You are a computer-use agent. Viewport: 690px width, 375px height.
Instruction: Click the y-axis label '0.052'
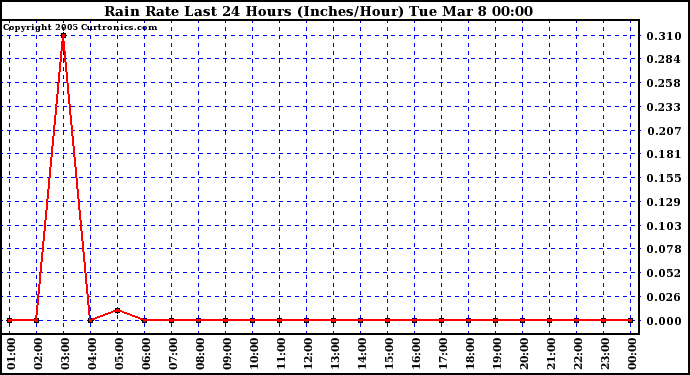pyautogui.click(x=664, y=273)
